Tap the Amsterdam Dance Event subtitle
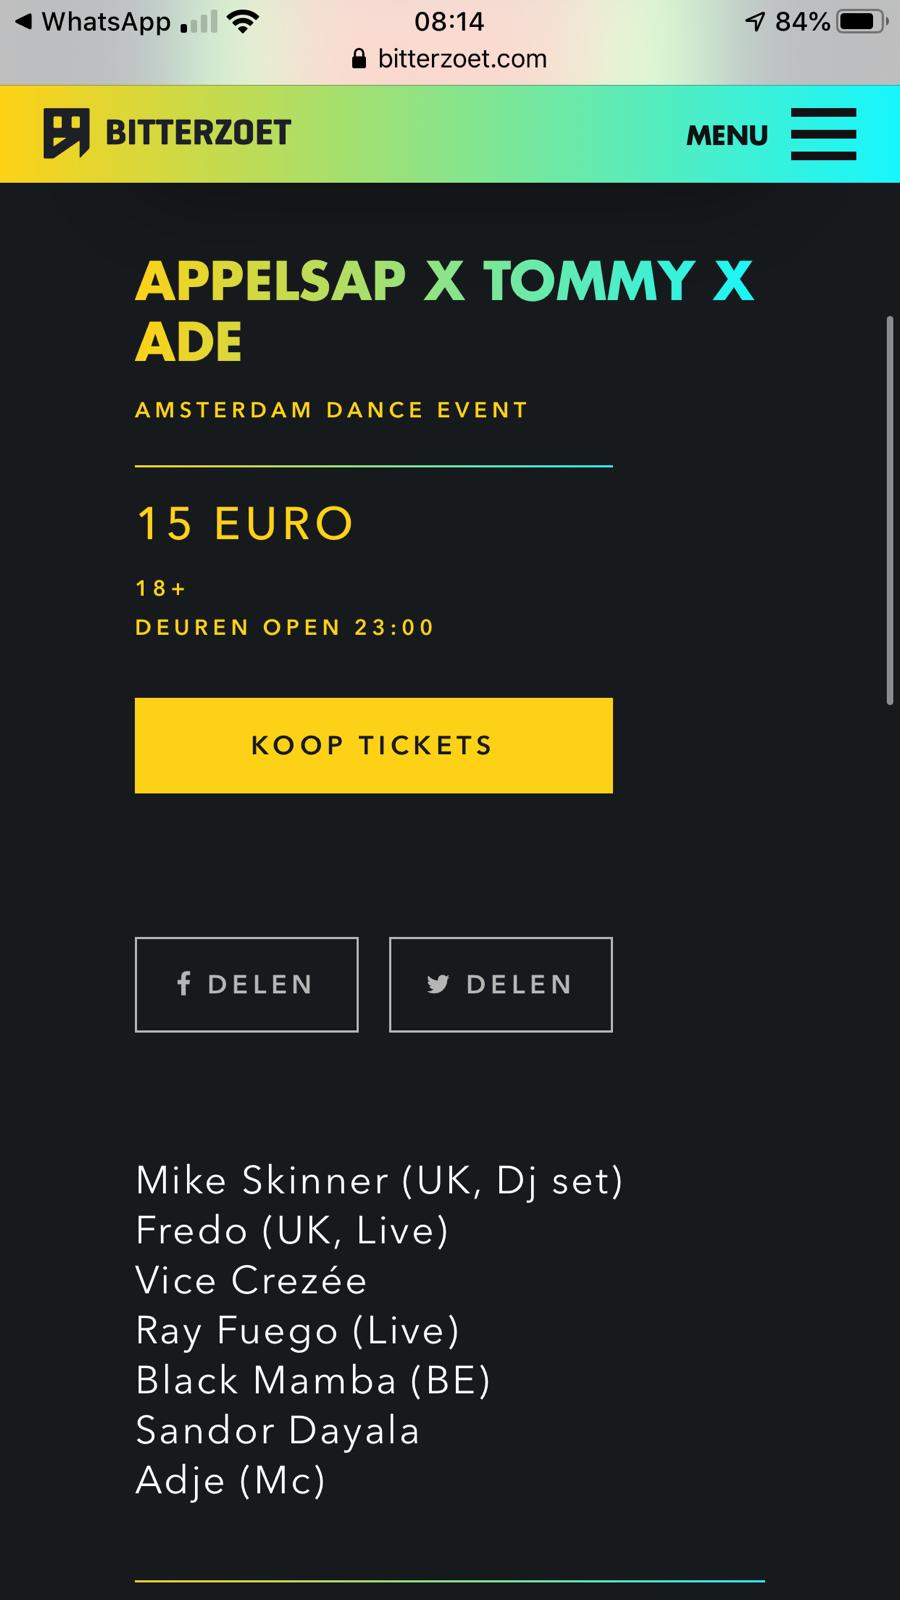This screenshot has width=900, height=1600. click(331, 410)
